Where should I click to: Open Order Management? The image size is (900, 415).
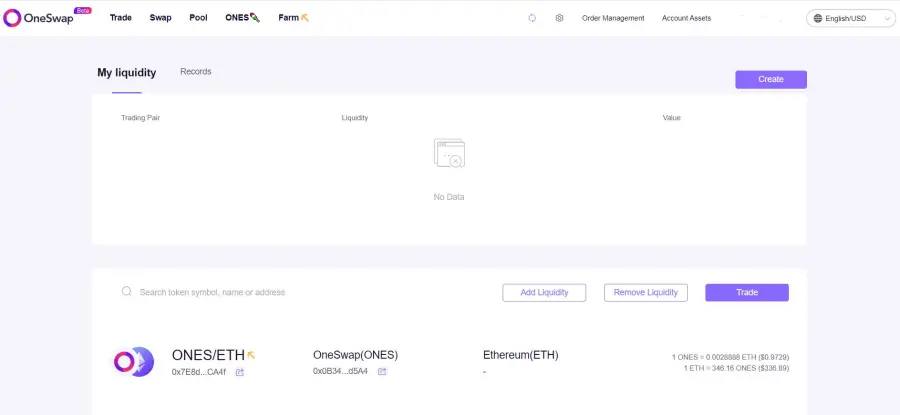pyautogui.click(x=613, y=18)
